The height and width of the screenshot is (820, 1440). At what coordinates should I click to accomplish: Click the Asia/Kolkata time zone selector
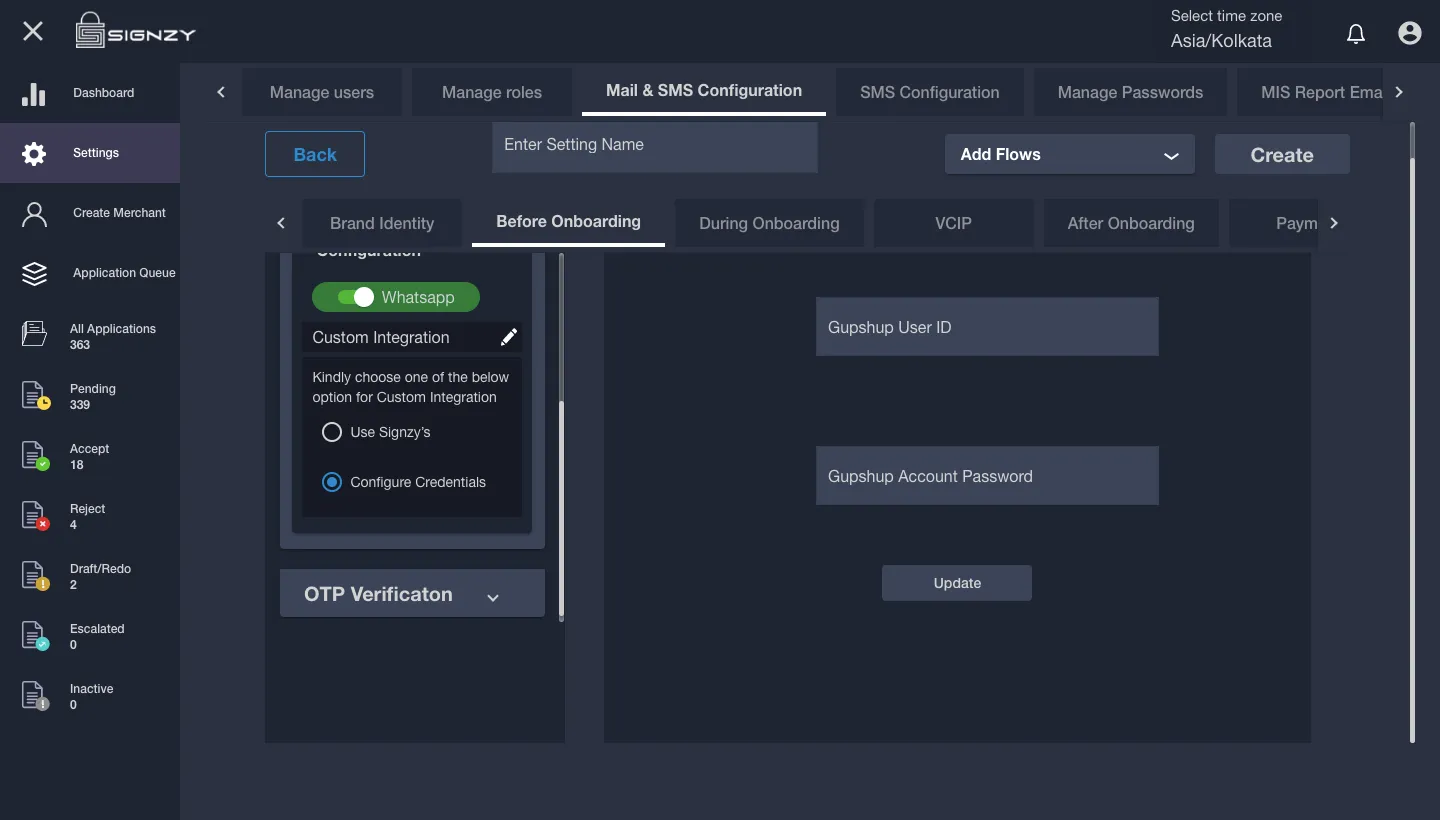(1222, 42)
